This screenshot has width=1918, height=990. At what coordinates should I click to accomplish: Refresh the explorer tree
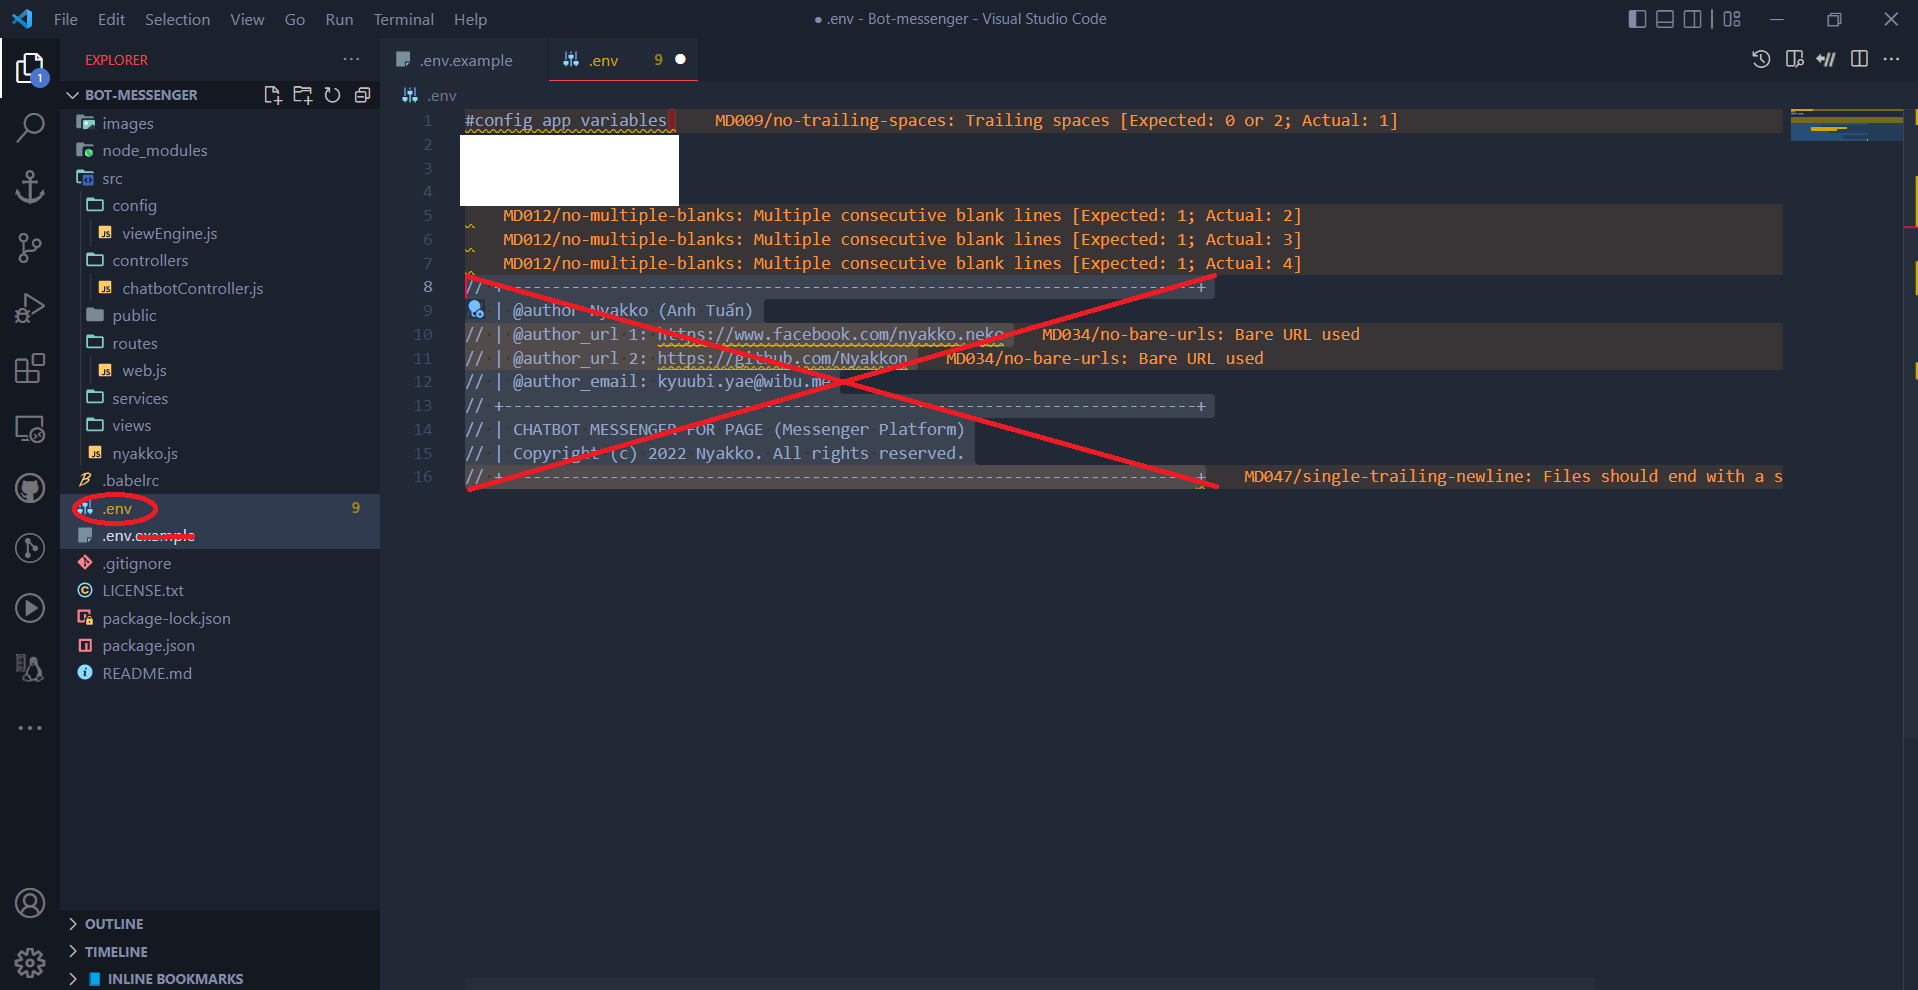click(x=332, y=95)
